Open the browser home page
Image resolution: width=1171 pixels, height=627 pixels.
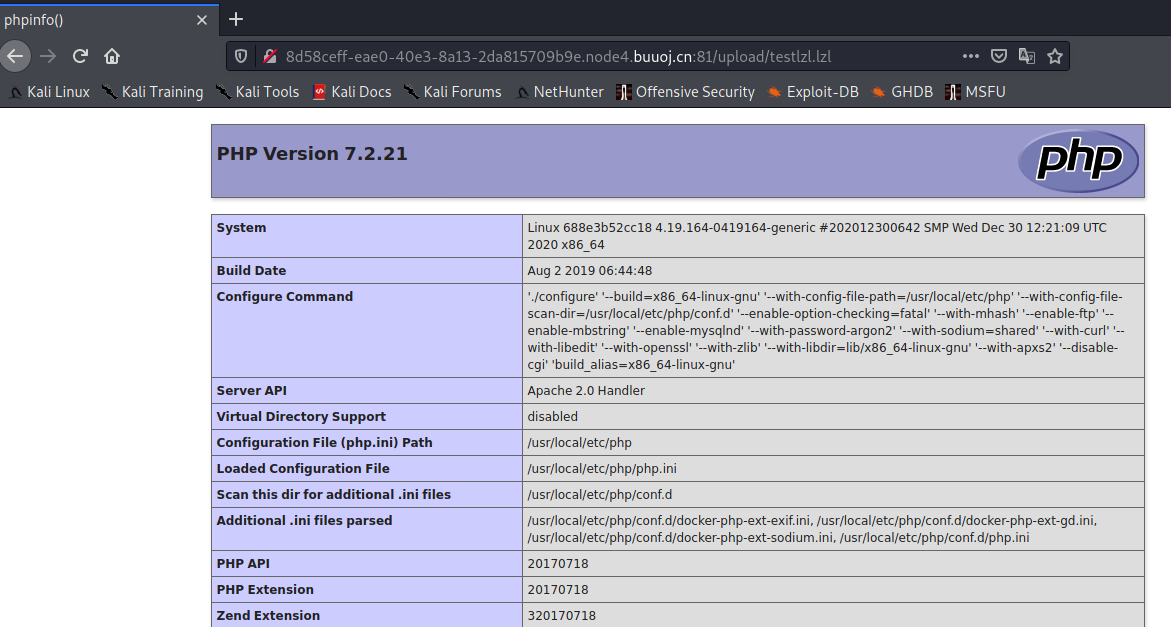coord(112,56)
